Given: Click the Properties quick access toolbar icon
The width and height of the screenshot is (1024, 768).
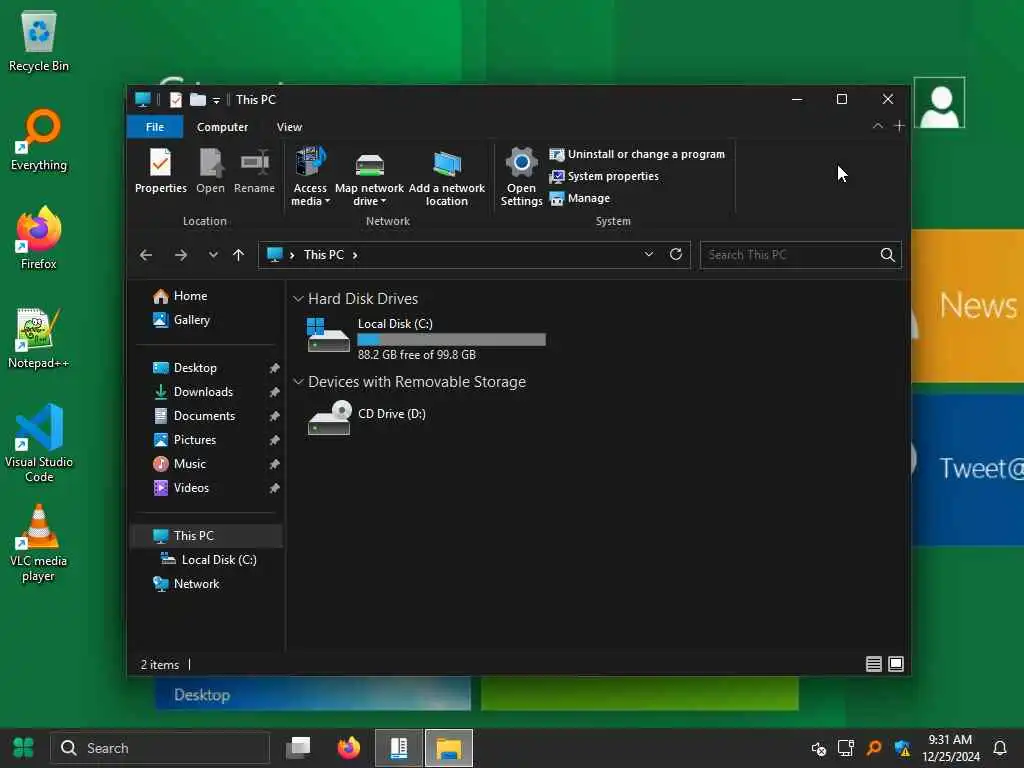Looking at the screenshot, I should (x=176, y=100).
